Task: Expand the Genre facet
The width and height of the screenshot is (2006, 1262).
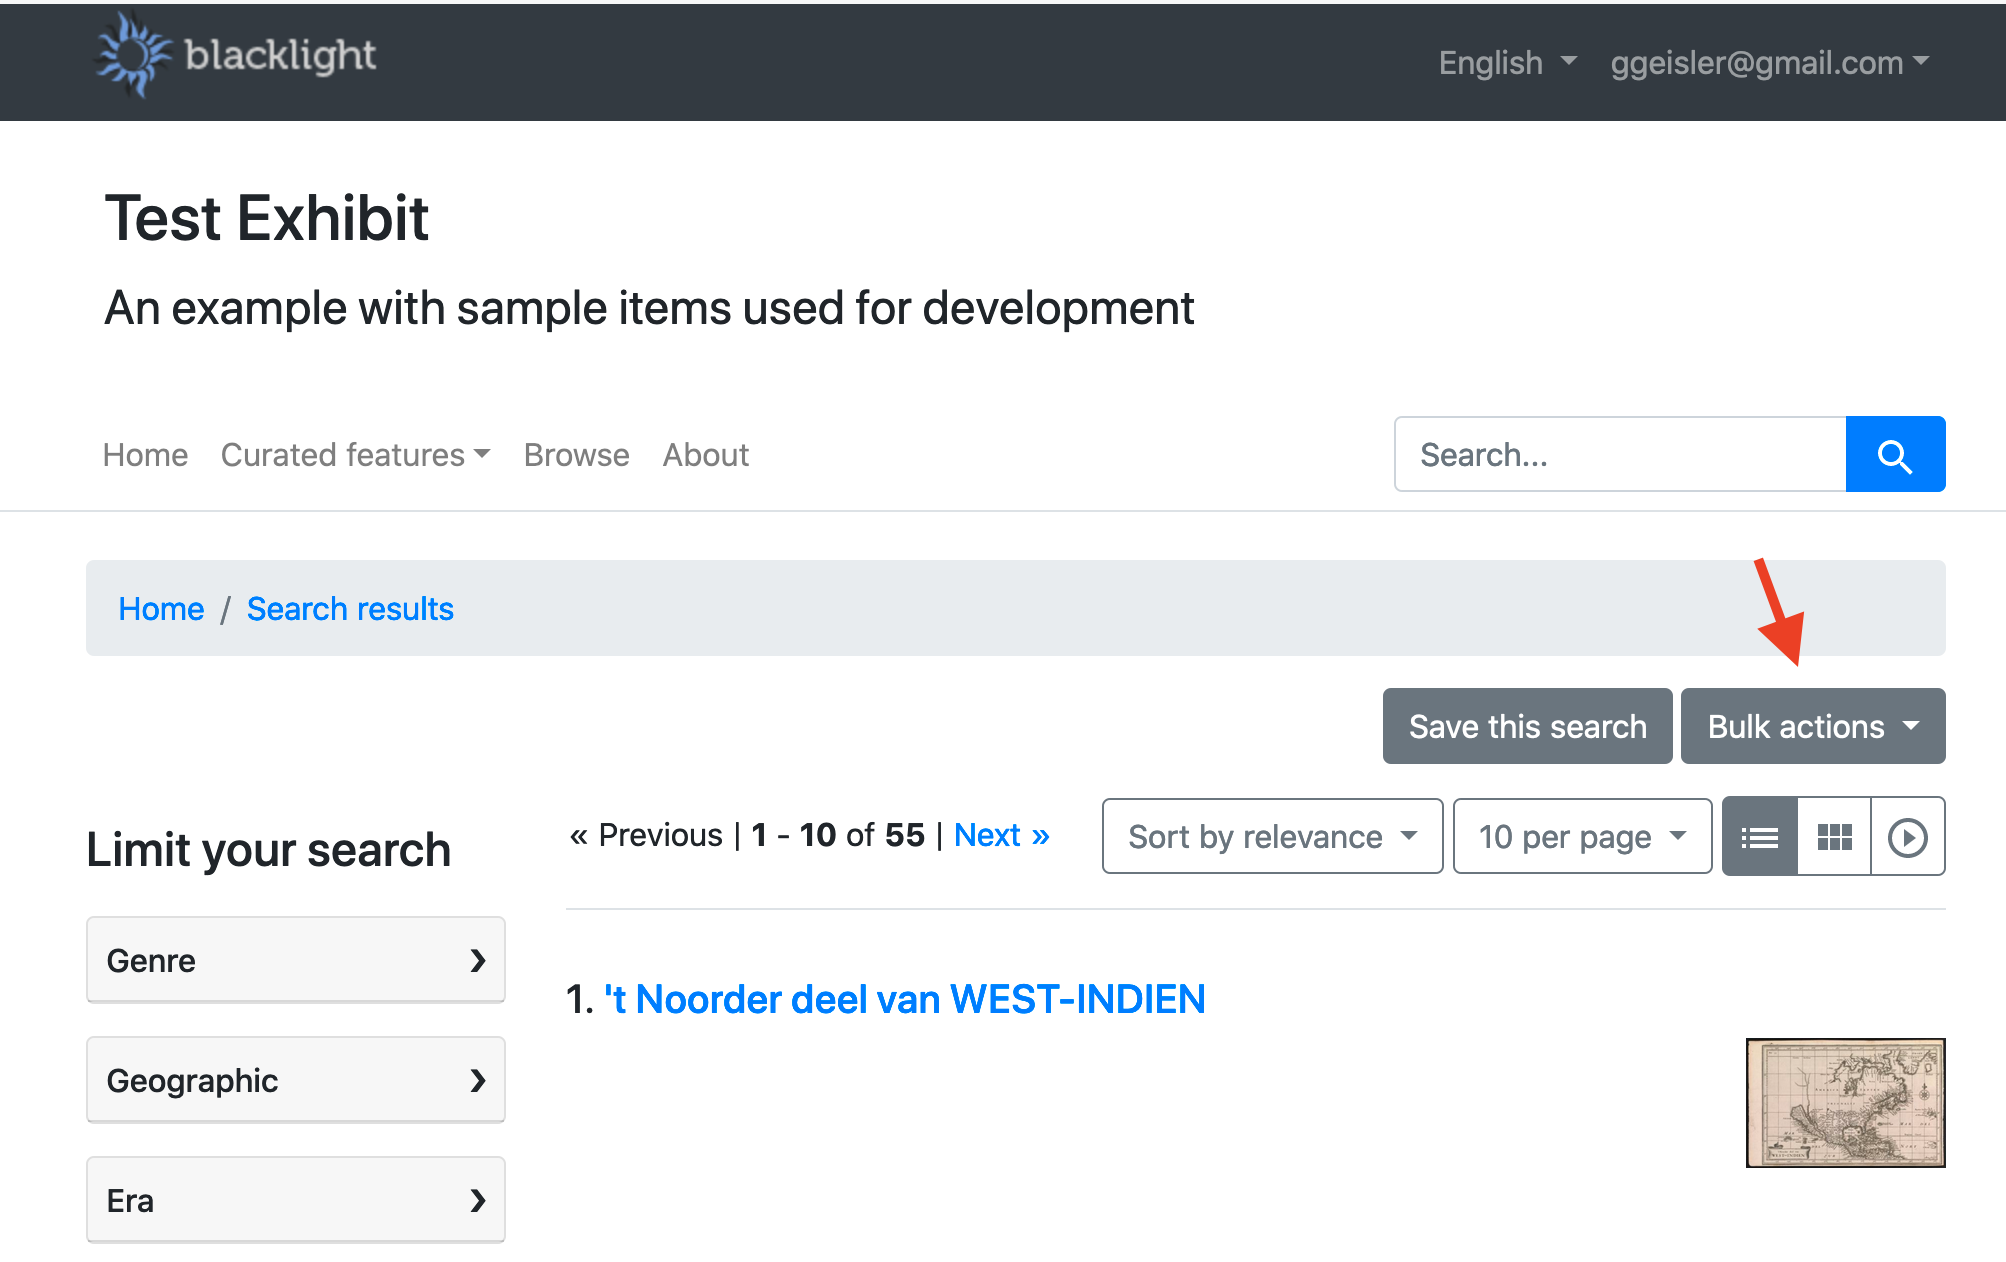Action: point(295,960)
